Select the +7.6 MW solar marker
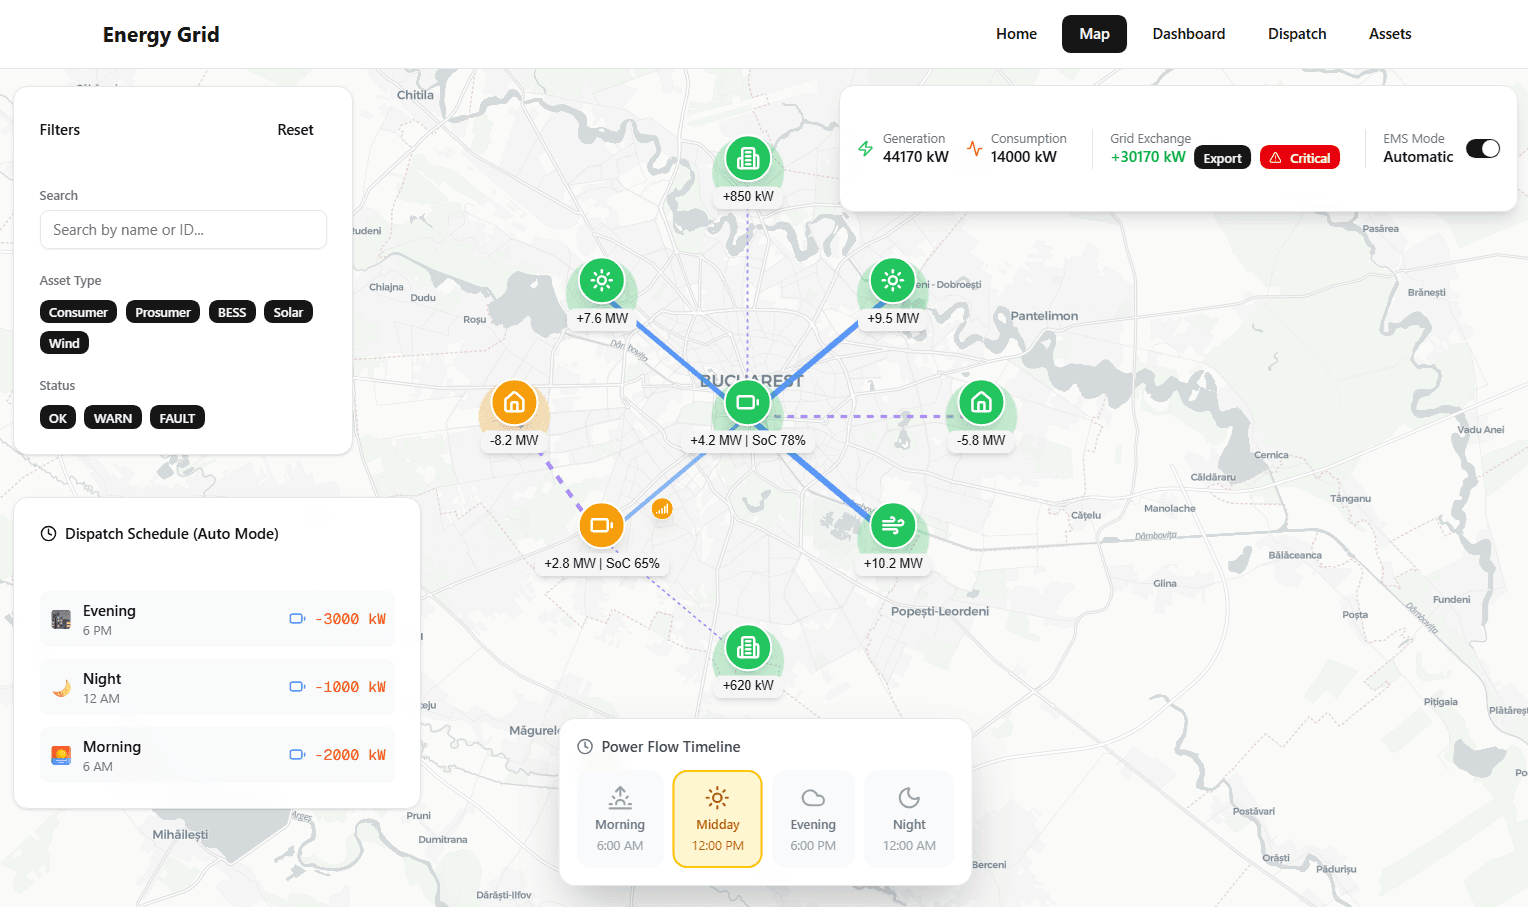Image resolution: width=1528 pixels, height=907 pixels. click(601, 281)
